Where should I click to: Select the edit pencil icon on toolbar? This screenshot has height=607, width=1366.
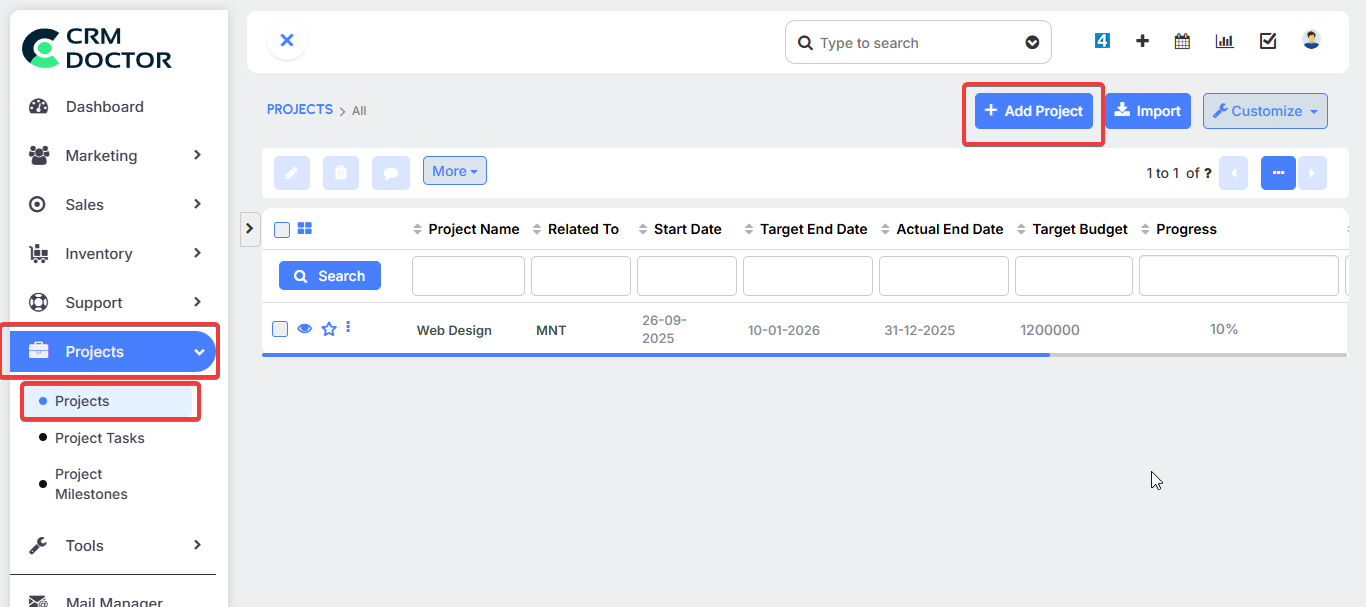tap(291, 172)
